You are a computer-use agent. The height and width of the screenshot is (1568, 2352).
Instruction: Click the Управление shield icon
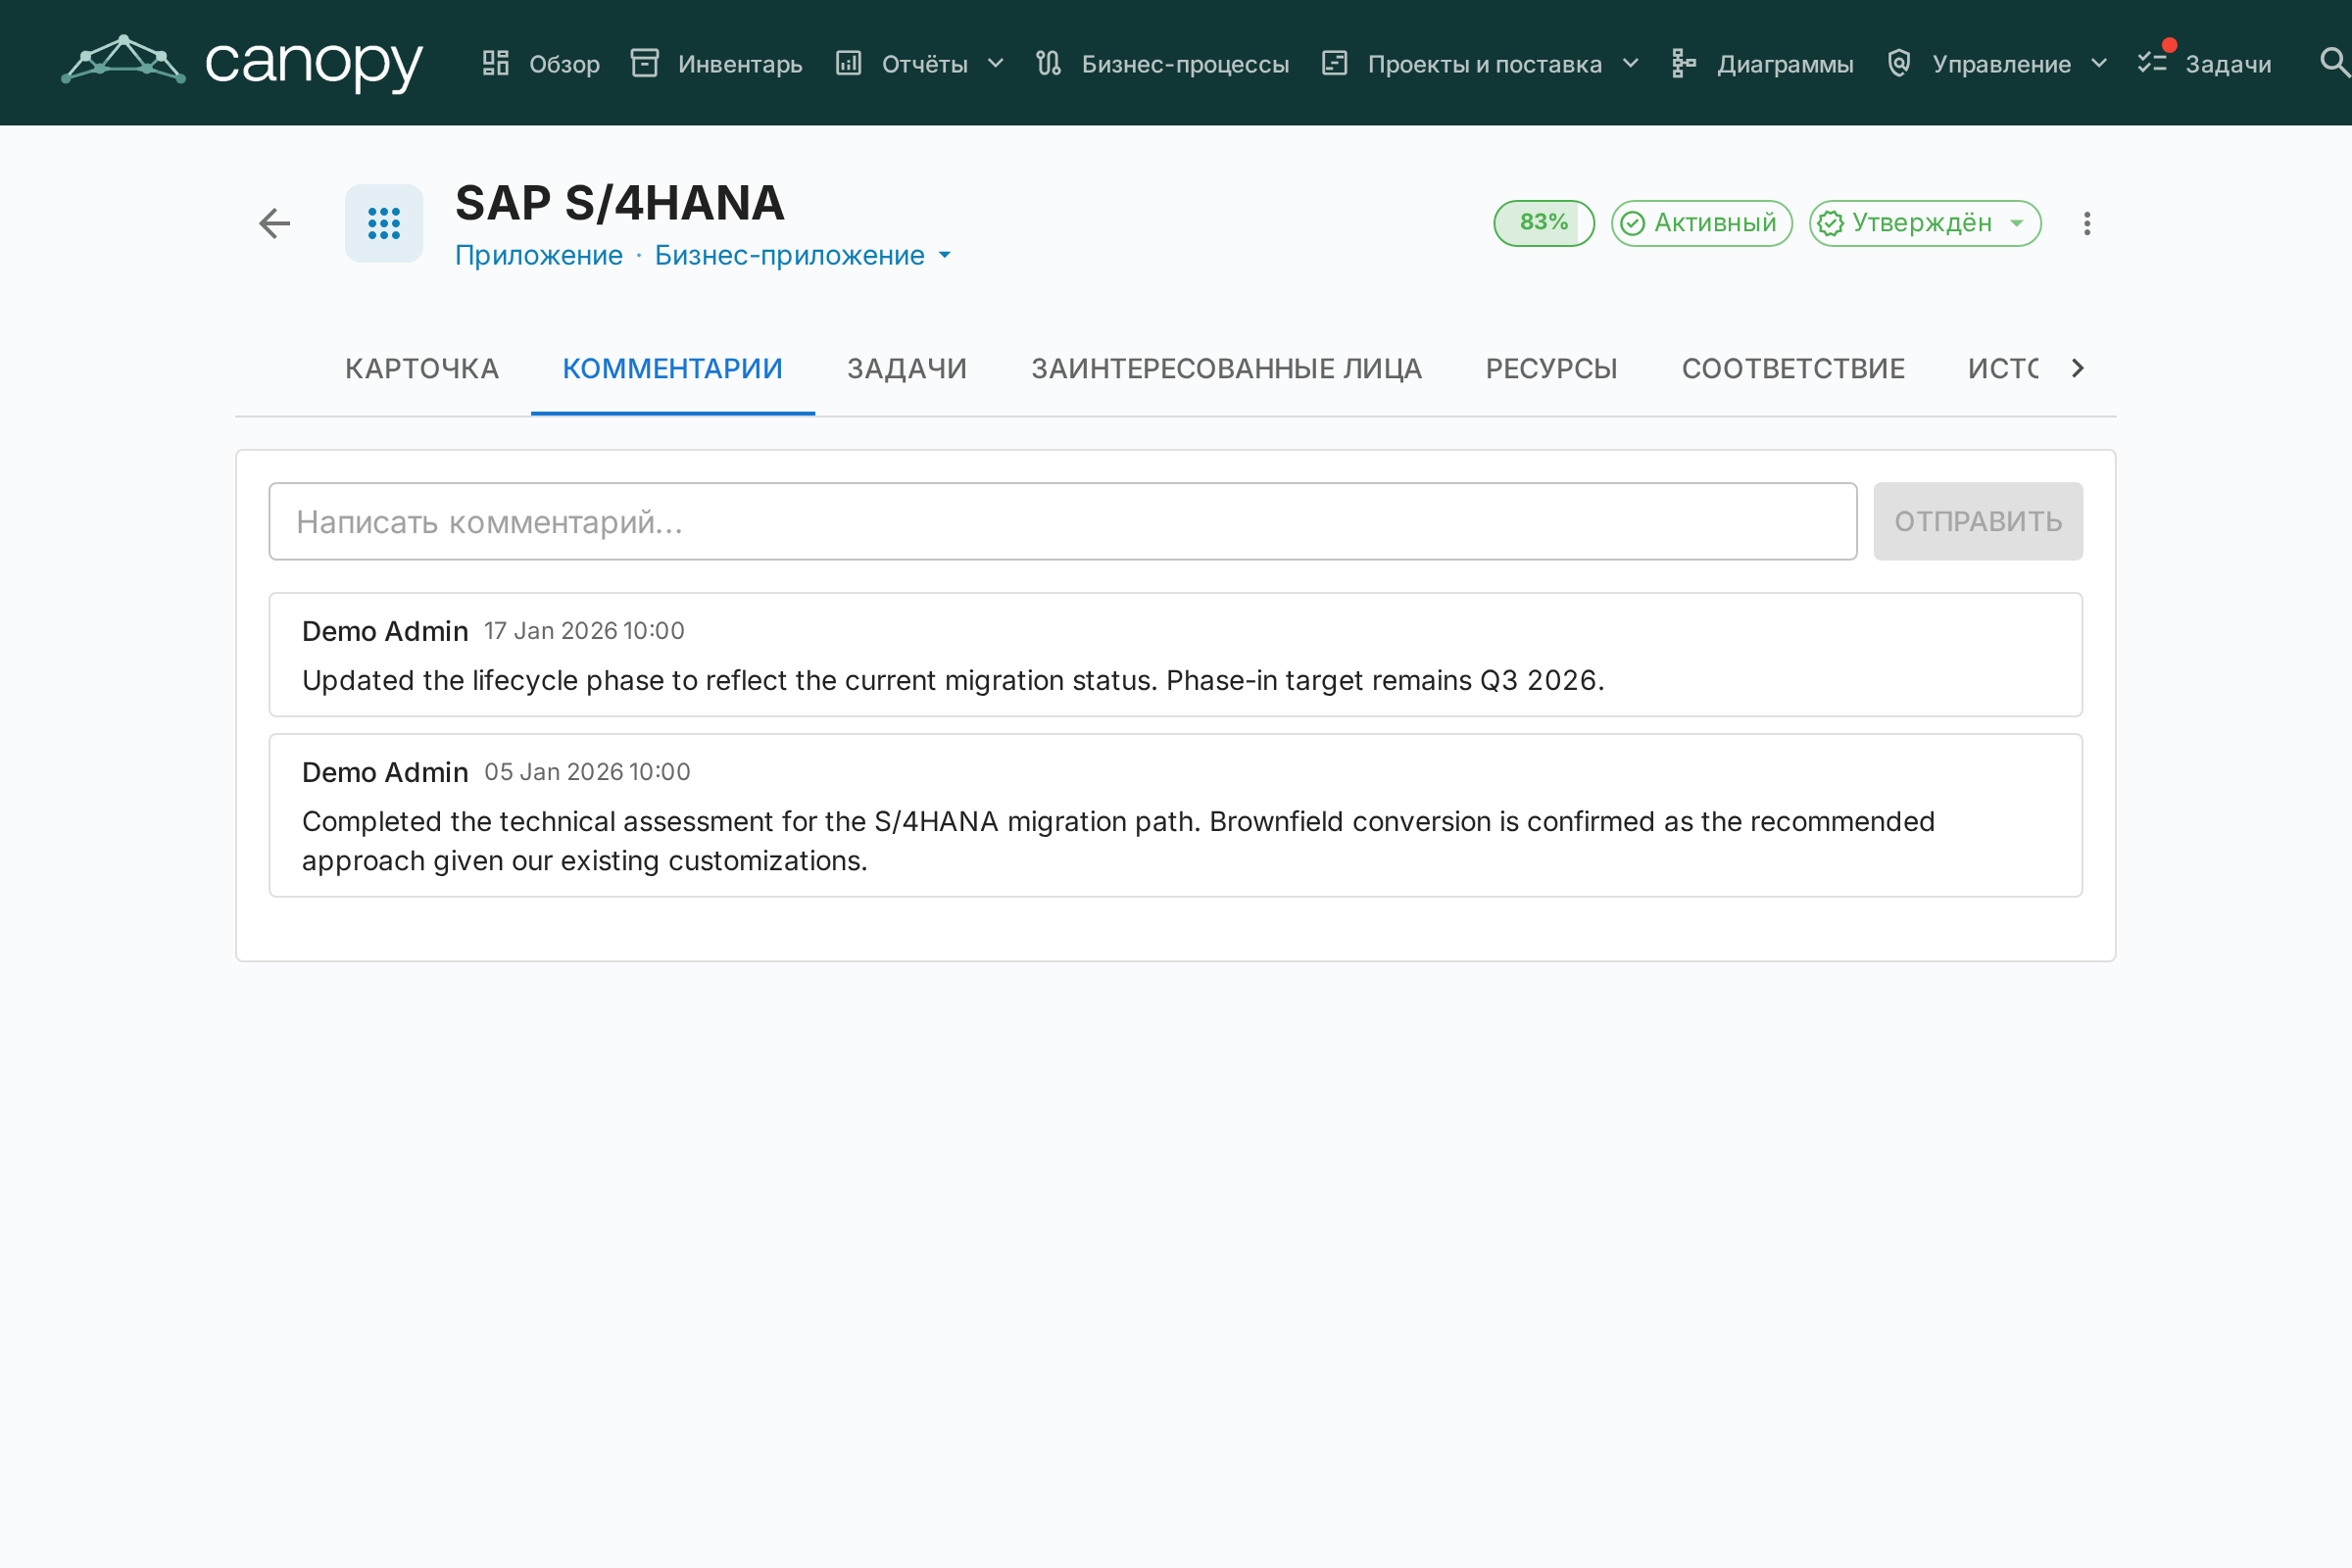click(x=1899, y=63)
